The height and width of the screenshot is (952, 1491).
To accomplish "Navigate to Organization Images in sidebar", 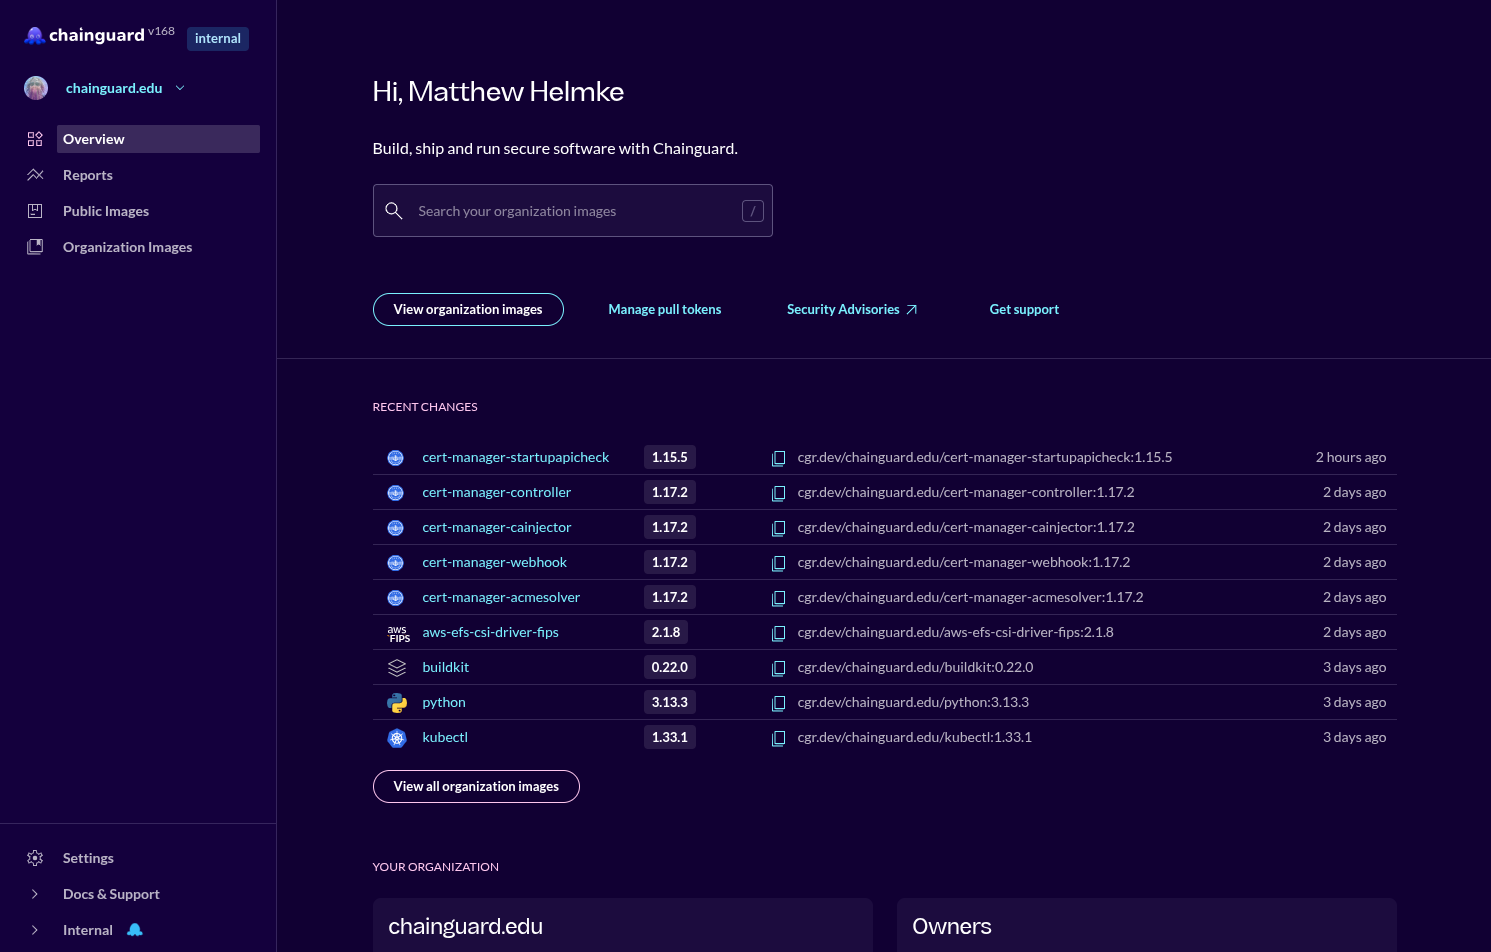I will (x=127, y=246).
